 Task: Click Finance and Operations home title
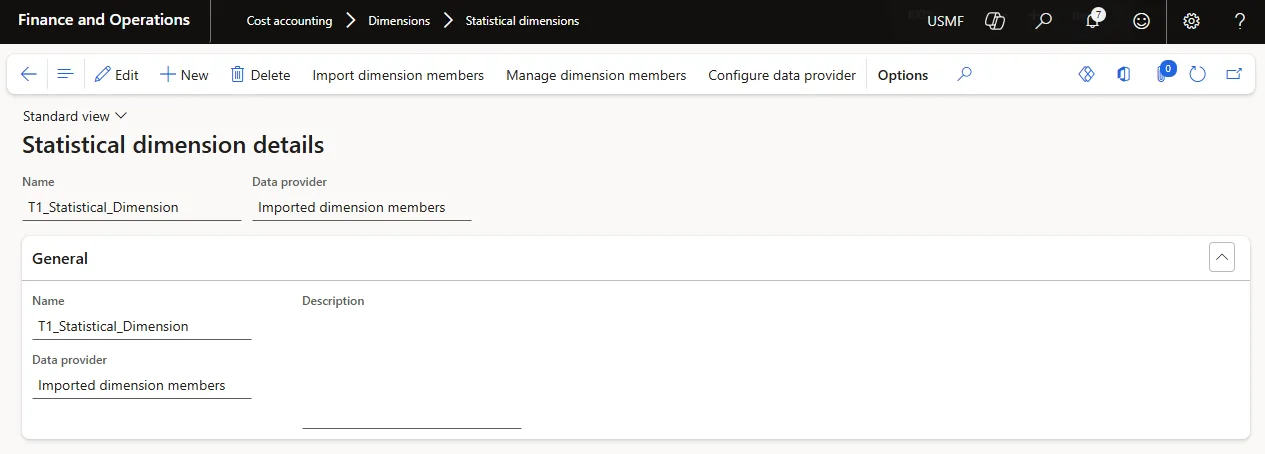coord(104,20)
